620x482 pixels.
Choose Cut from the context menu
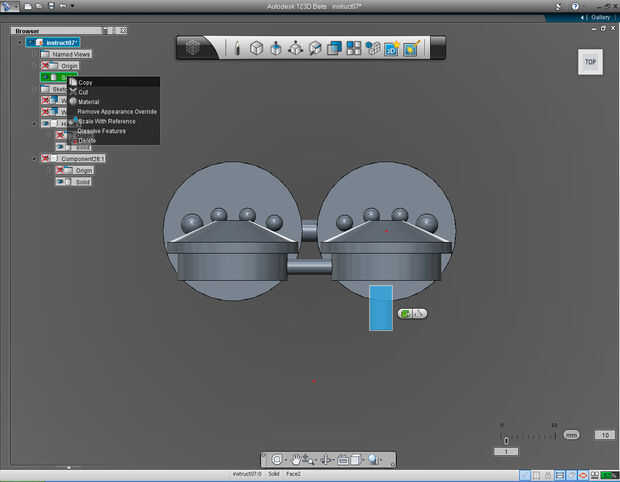coord(113,92)
